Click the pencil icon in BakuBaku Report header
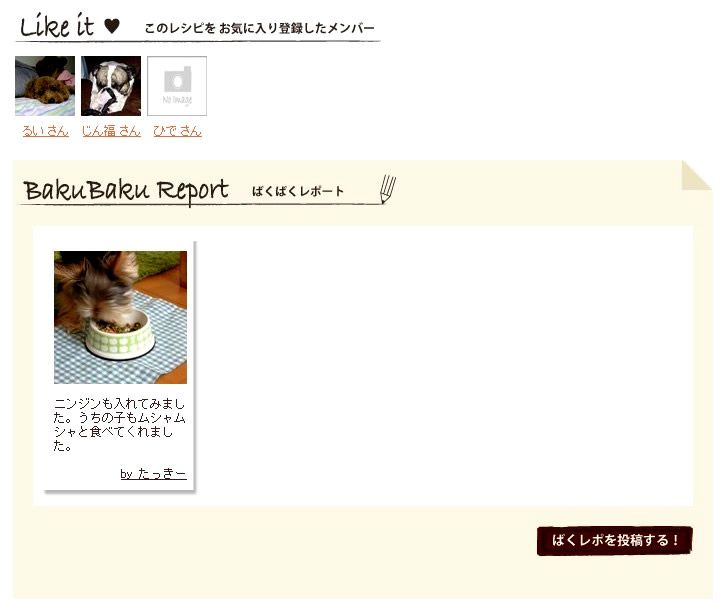The image size is (721, 606). (388, 189)
